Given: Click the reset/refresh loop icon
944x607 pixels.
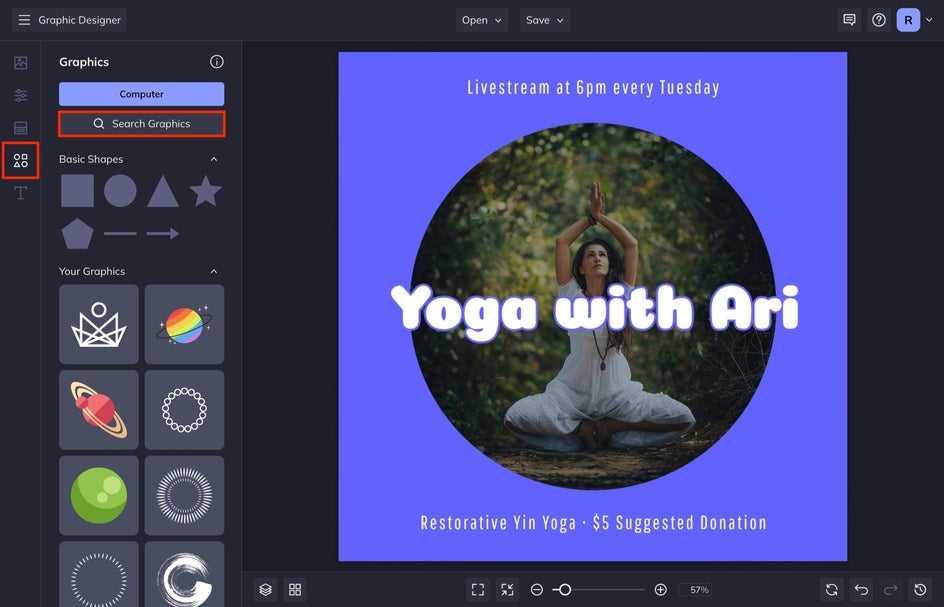Looking at the screenshot, I should click(x=831, y=590).
